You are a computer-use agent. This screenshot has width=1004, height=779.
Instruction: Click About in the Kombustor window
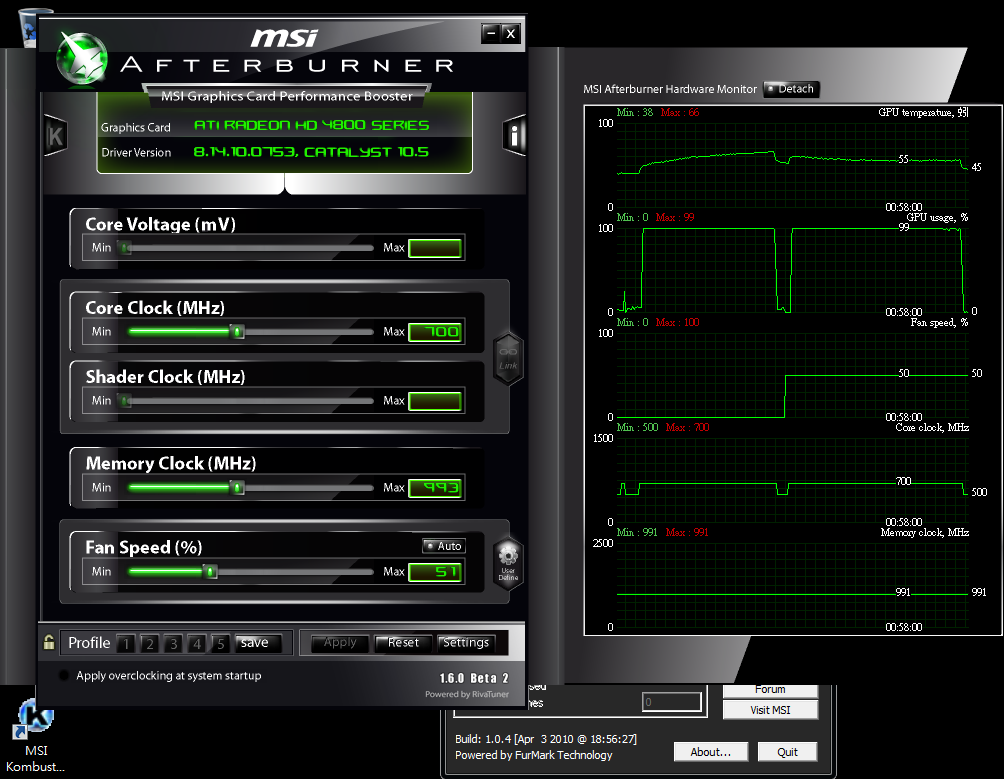coord(711,751)
